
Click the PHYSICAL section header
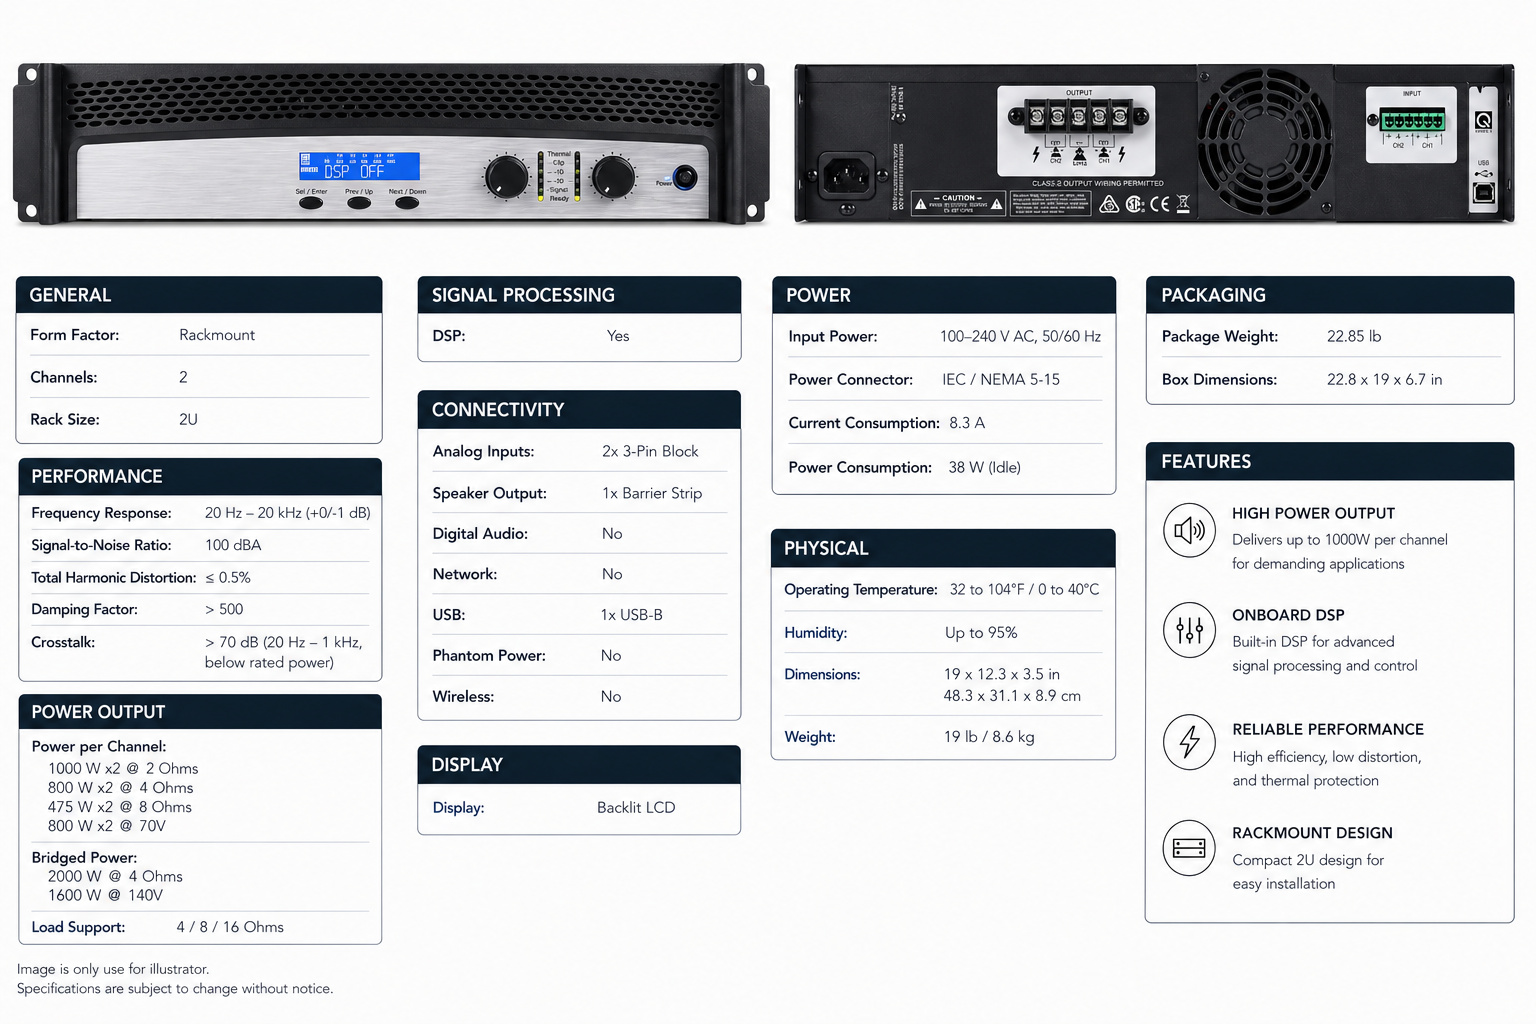tap(943, 548)
